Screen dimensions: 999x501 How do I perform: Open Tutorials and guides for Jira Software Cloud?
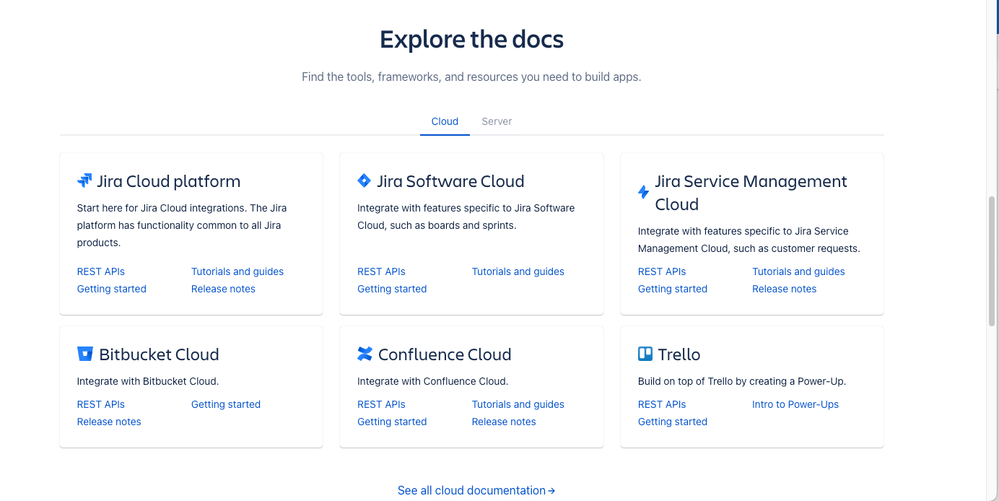tap(518, 272)
